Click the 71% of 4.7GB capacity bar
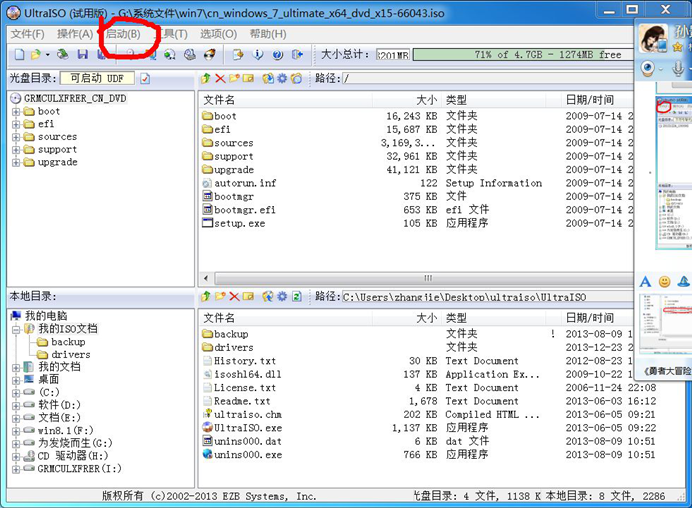This screenshot has width=692, height=508. [523, 55]
